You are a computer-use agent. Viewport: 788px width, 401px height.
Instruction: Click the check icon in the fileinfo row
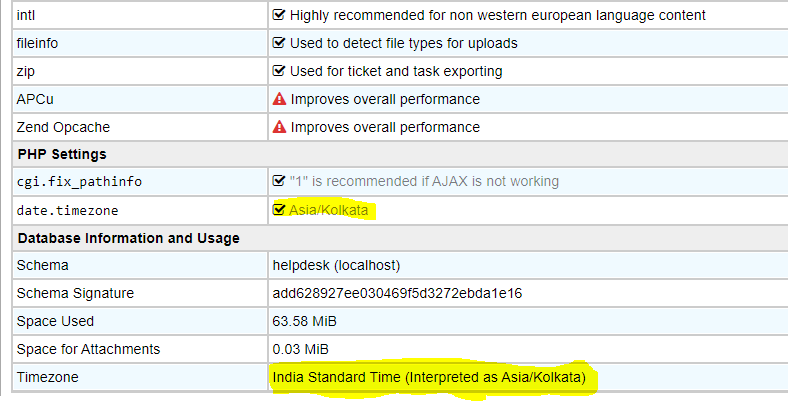pos(279,43)
